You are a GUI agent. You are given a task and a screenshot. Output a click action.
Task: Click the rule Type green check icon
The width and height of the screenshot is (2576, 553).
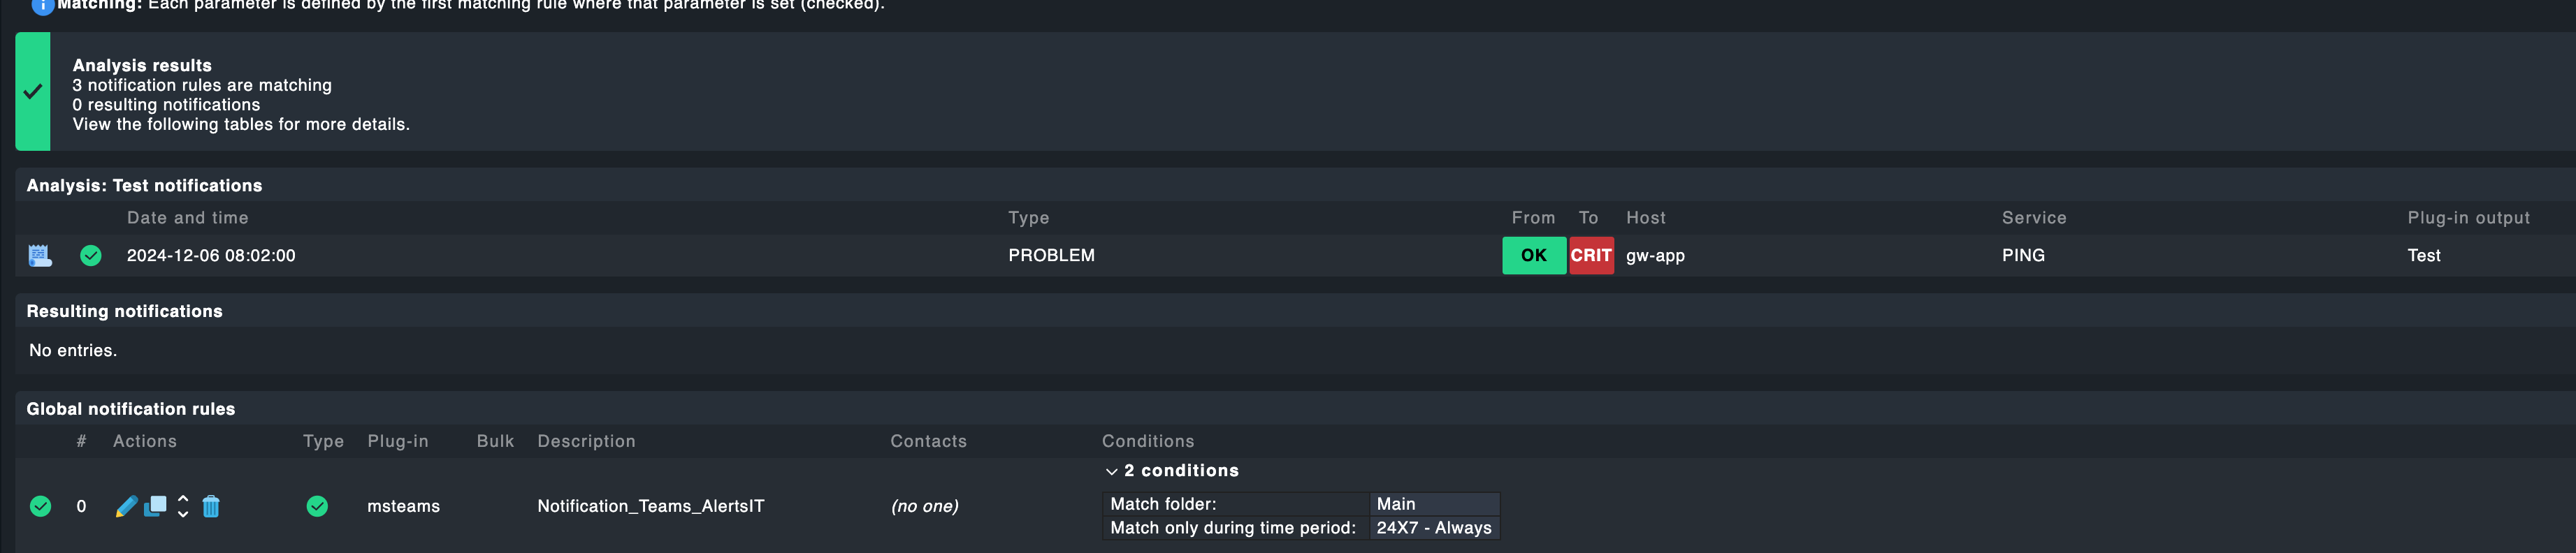point(317,506)
